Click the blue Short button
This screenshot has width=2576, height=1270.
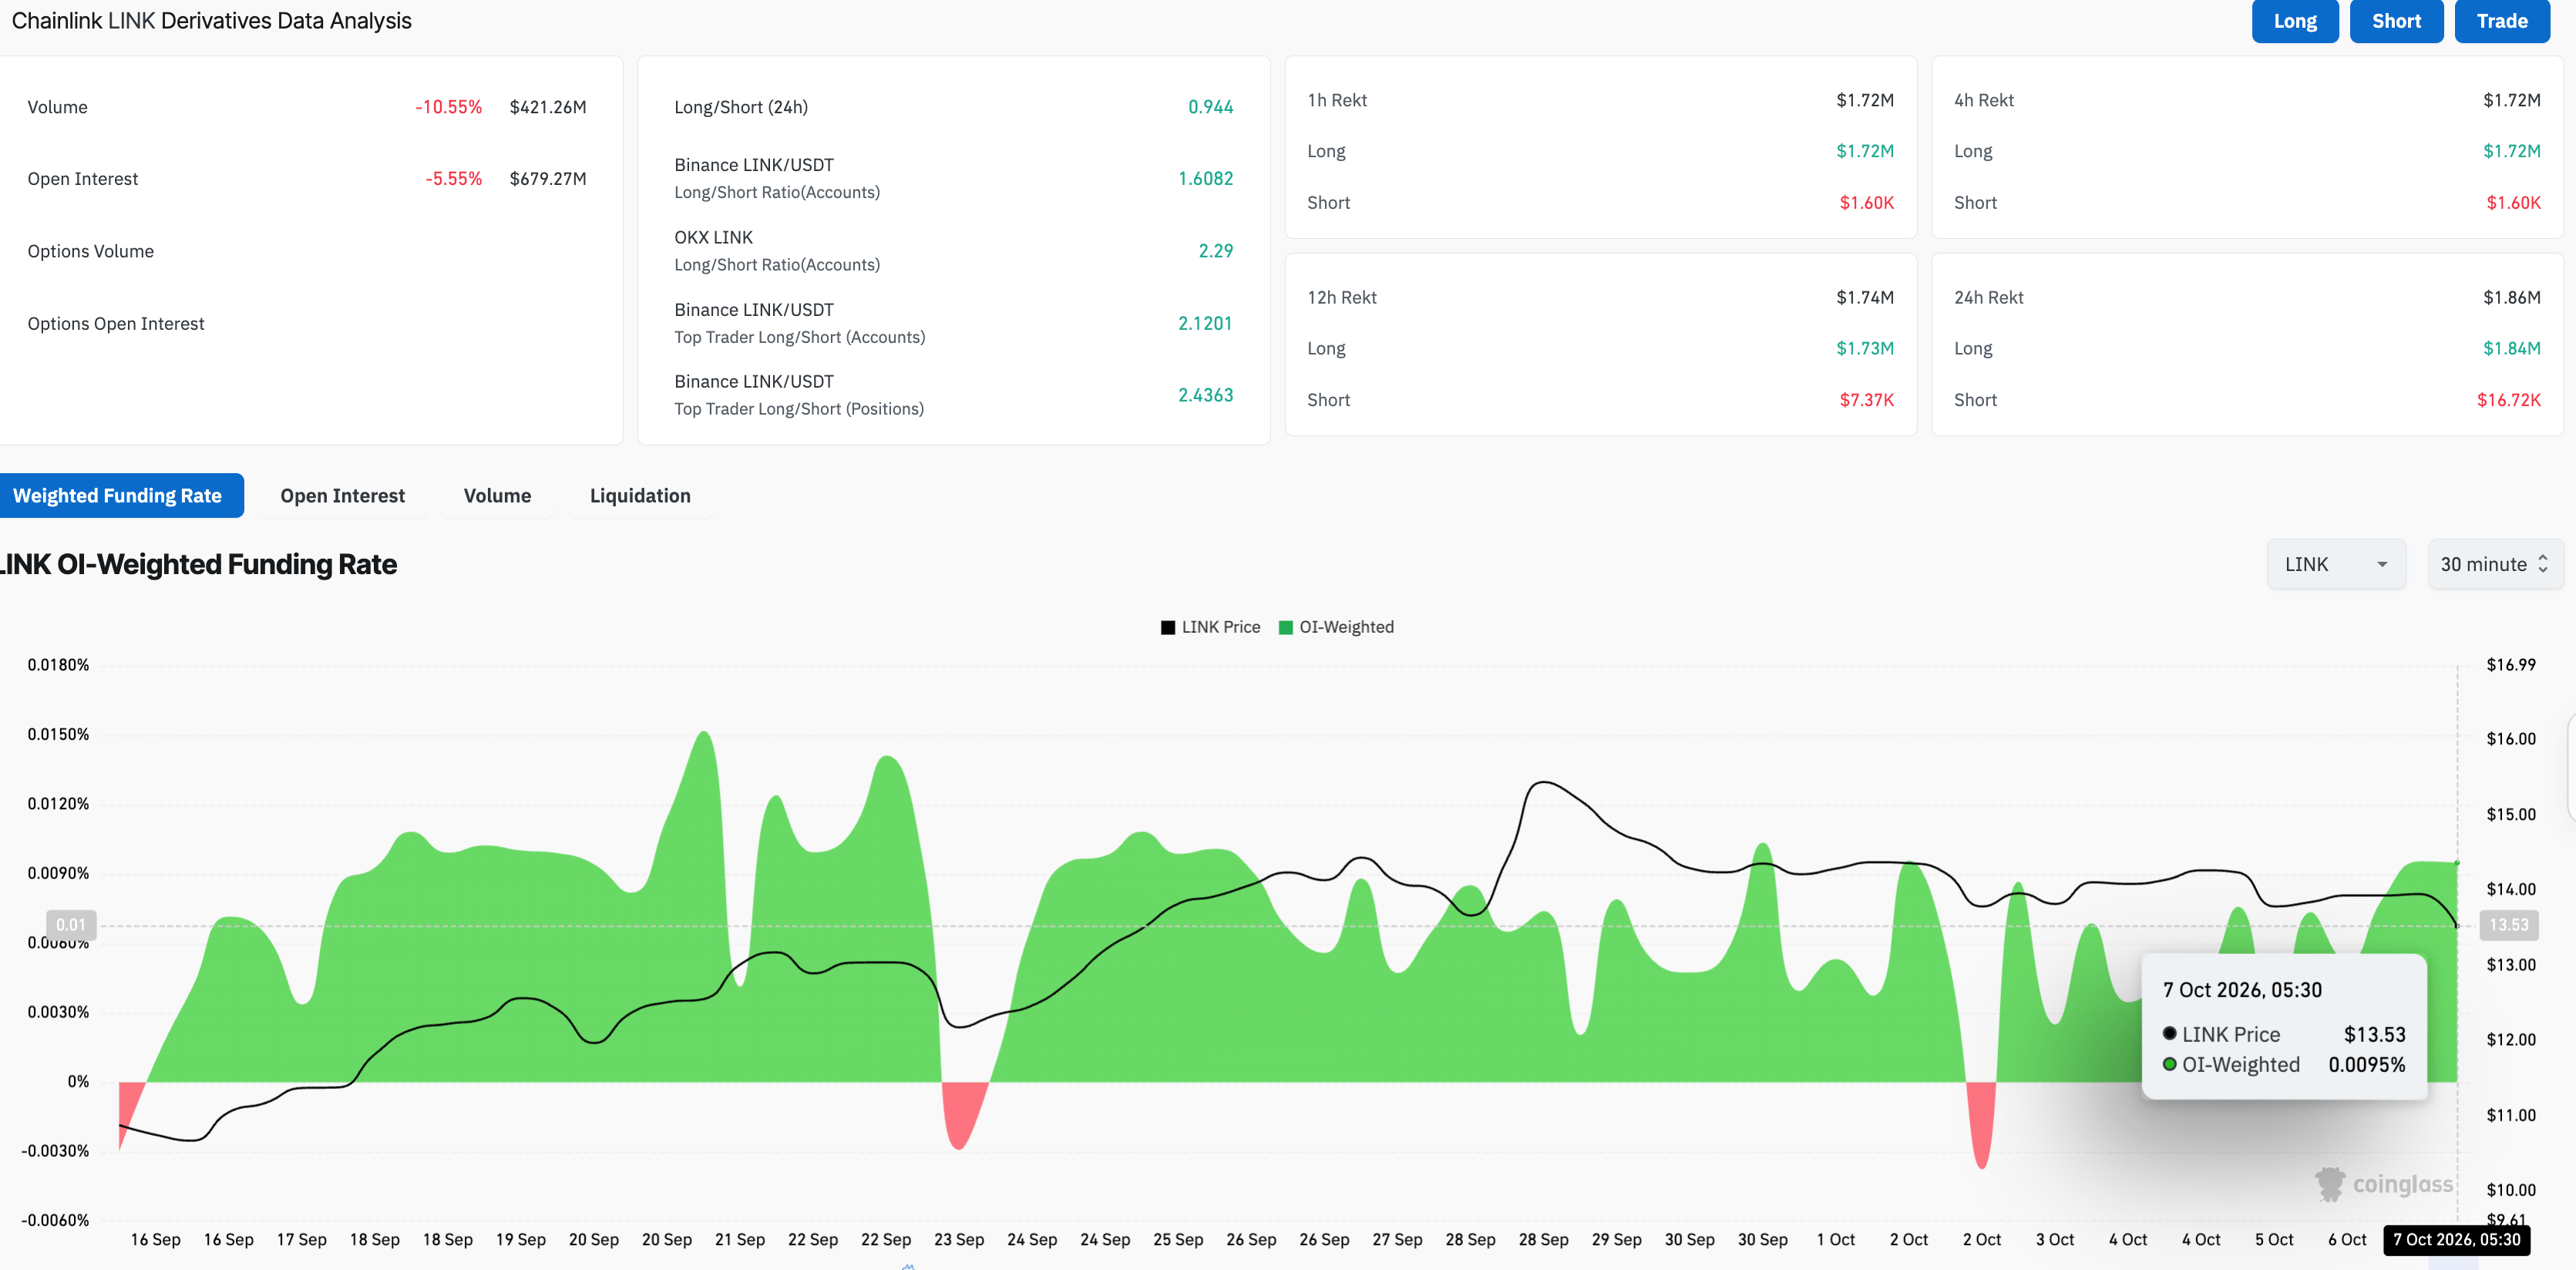click(2396, 21)
